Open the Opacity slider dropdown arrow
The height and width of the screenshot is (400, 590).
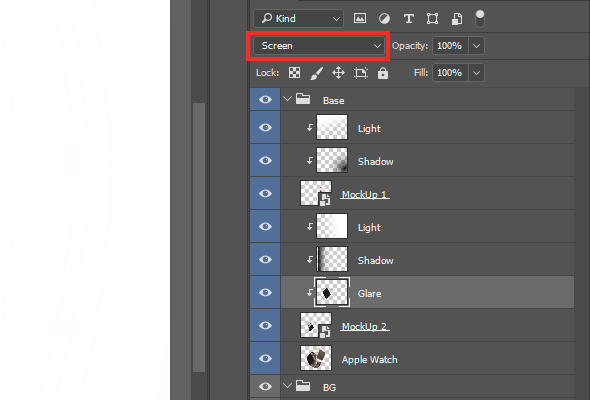pos(476,46)
